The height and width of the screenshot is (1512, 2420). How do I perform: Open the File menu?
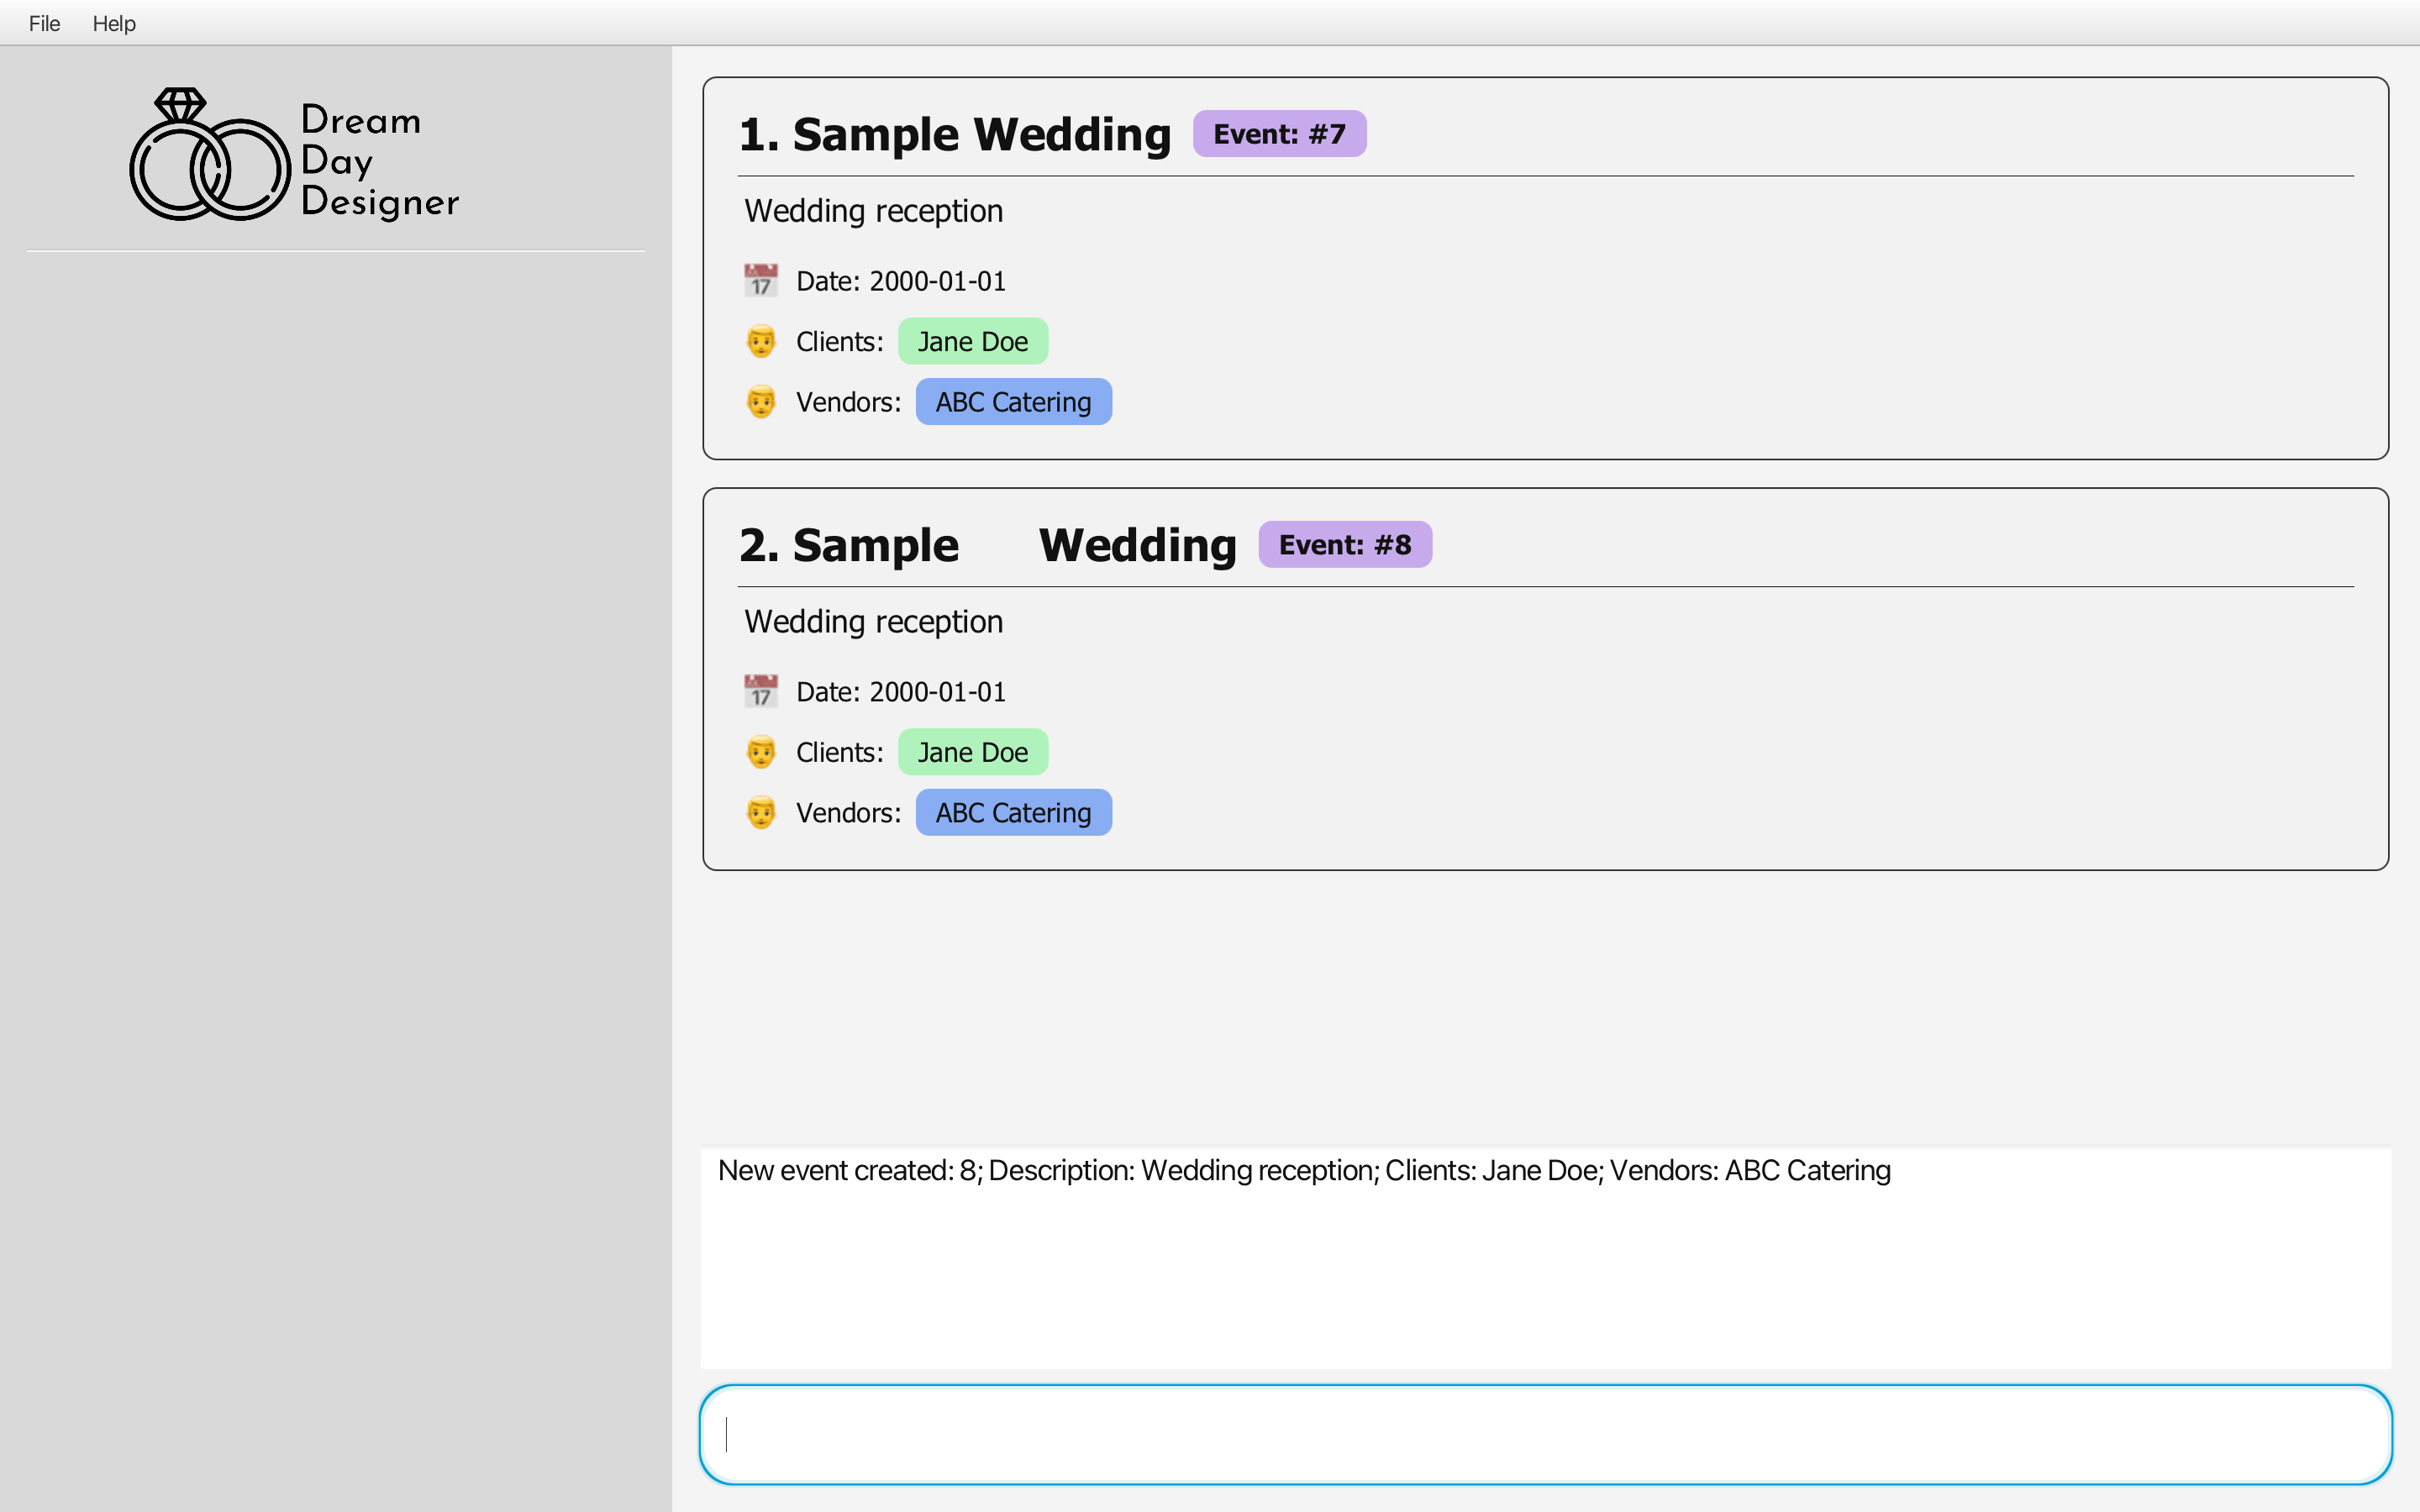click(x=44, y=23)
